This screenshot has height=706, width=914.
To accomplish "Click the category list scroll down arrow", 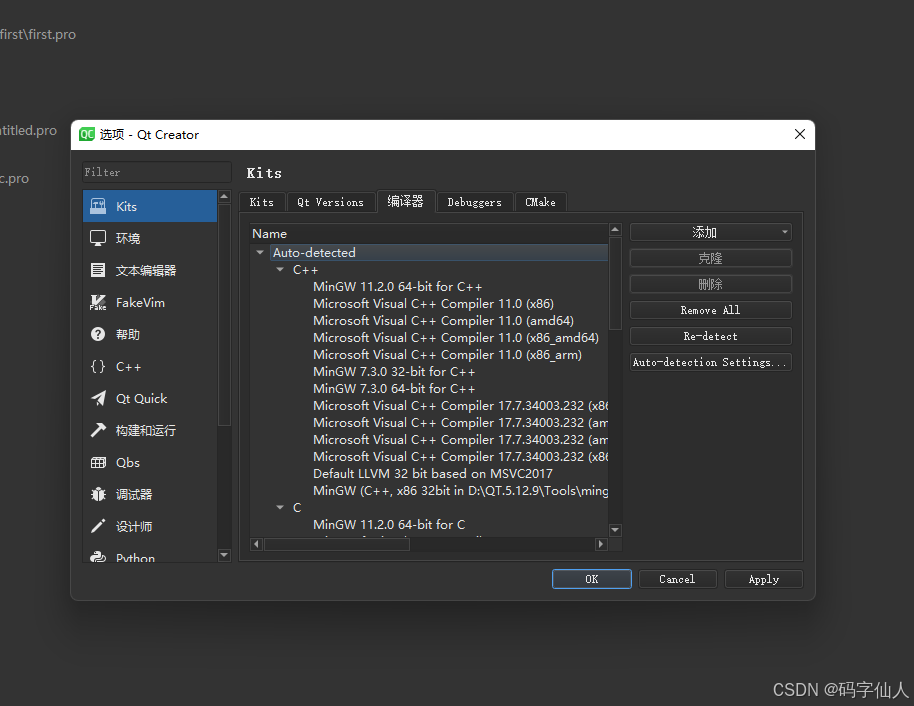I will click(x=224, y=555).
